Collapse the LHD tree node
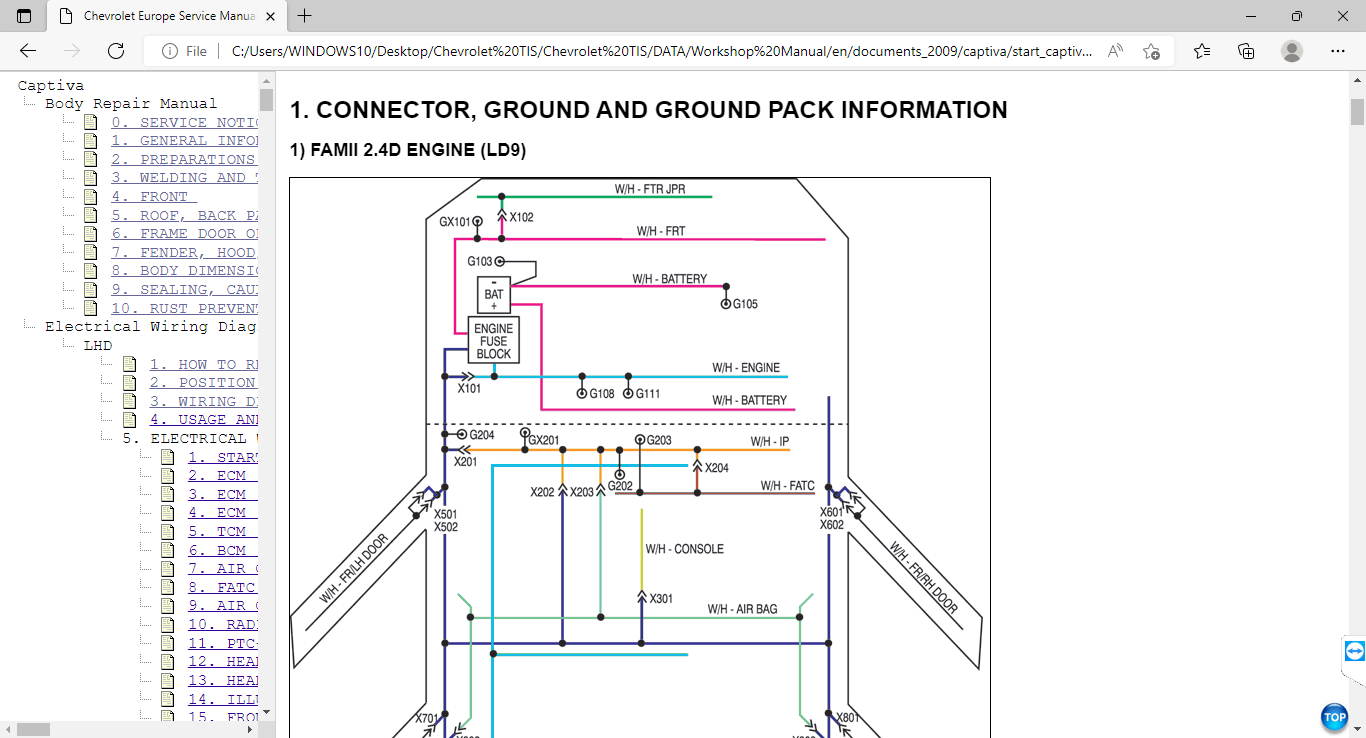Viewport: 1366px width, 738px height. tap(97, 346)
